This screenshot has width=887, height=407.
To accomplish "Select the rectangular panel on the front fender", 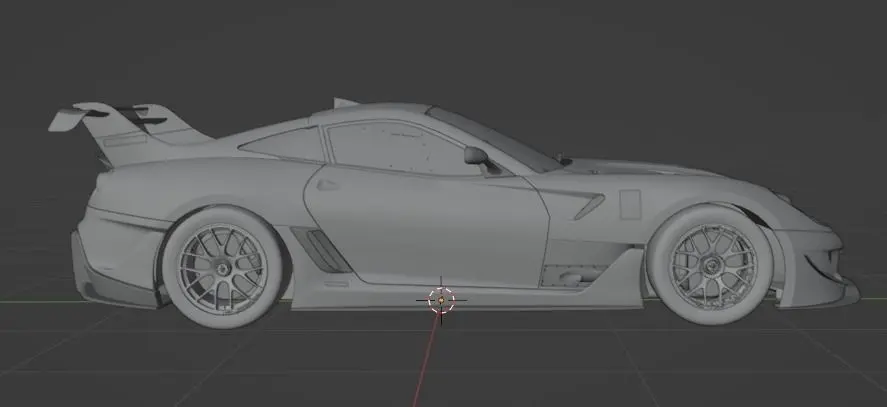I will [x=630, y=204].
